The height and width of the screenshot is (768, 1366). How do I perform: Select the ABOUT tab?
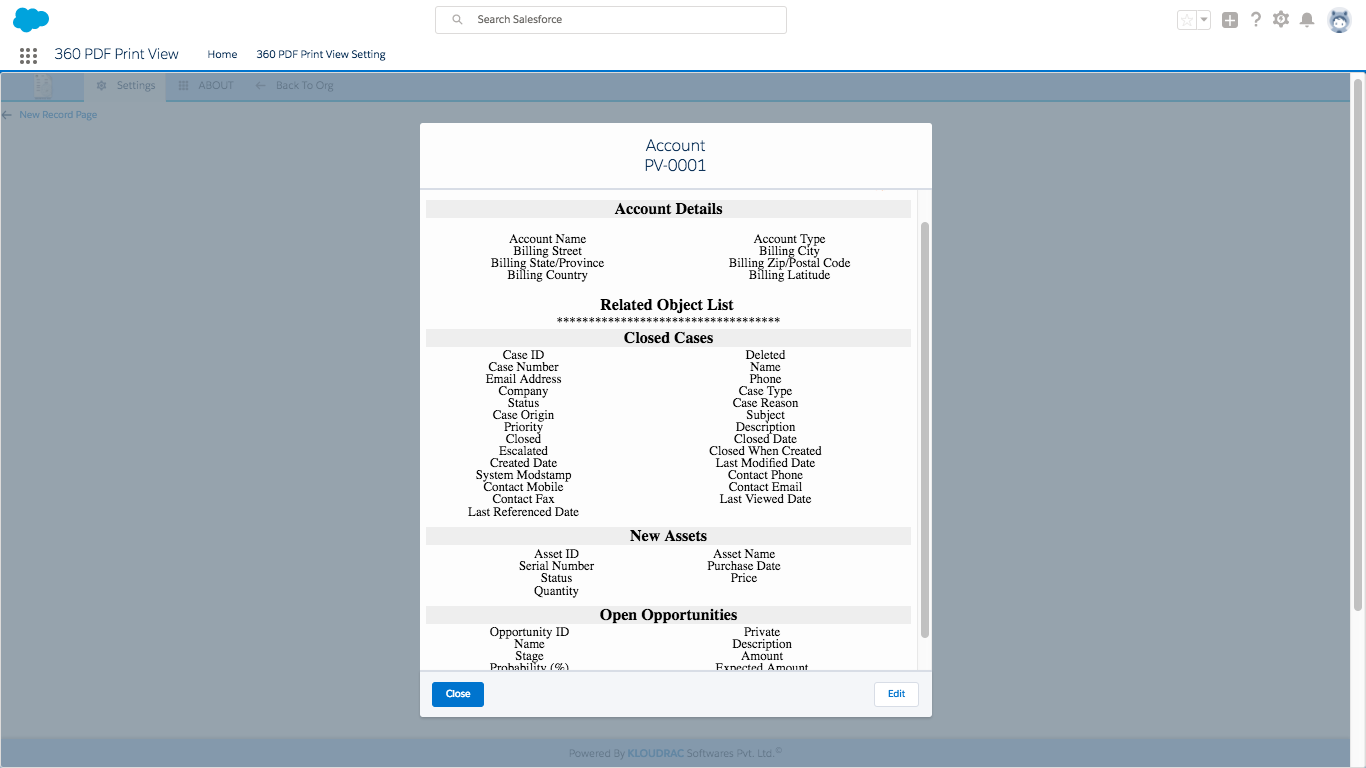pyautogui.click(x=206, y=86)
